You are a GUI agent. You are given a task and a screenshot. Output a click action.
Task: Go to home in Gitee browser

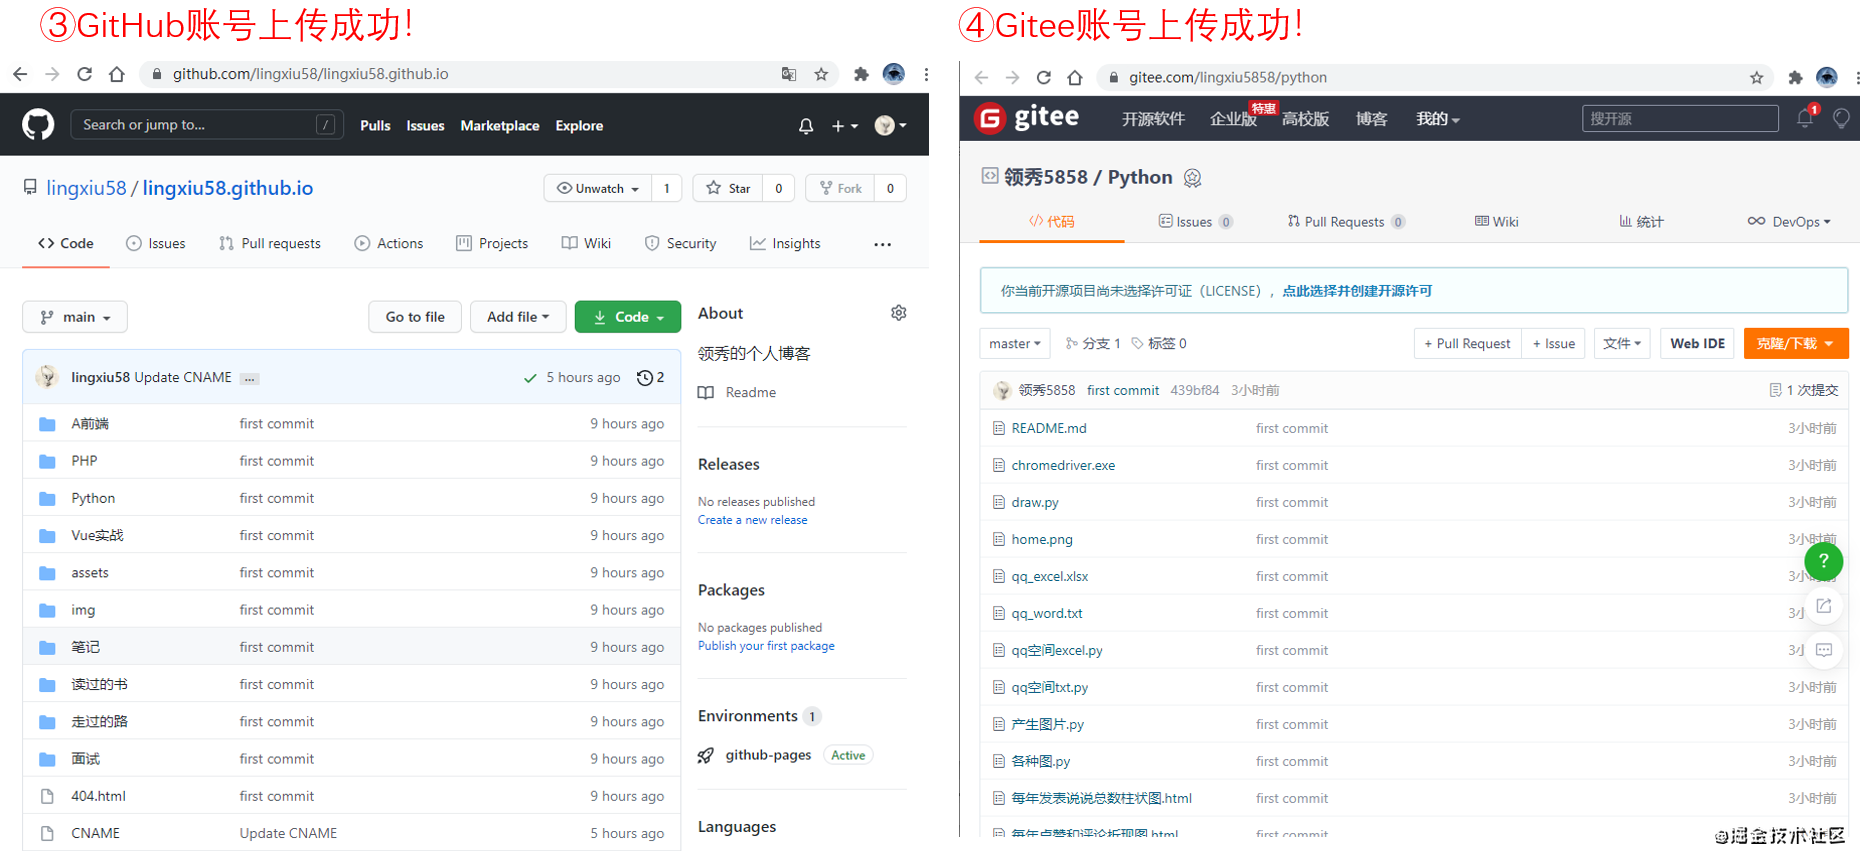point(1075,77)
